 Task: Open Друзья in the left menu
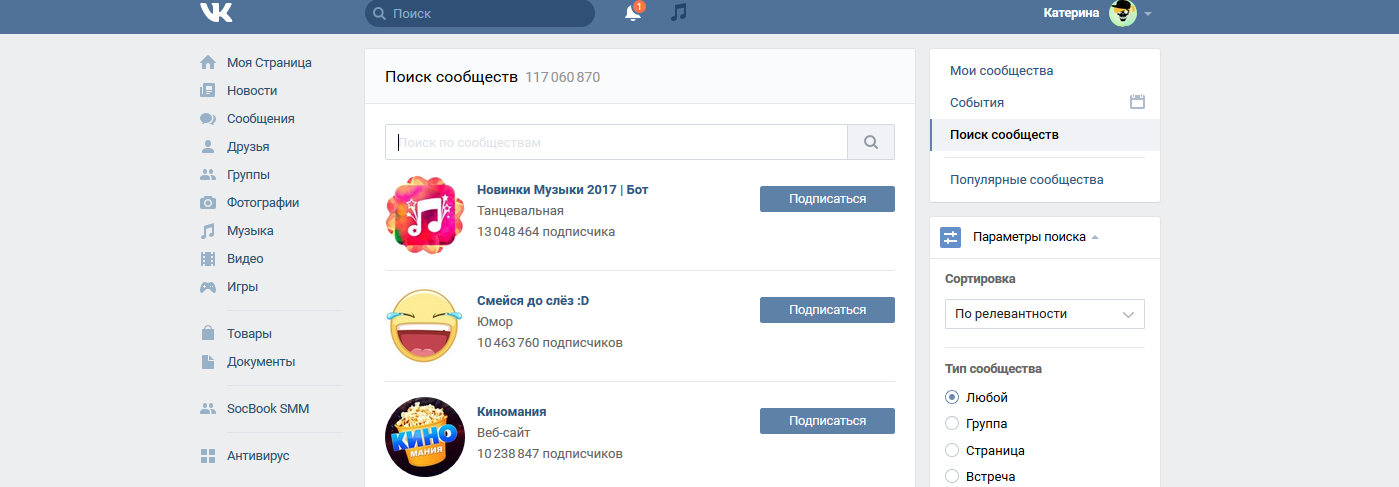point(248,146)
